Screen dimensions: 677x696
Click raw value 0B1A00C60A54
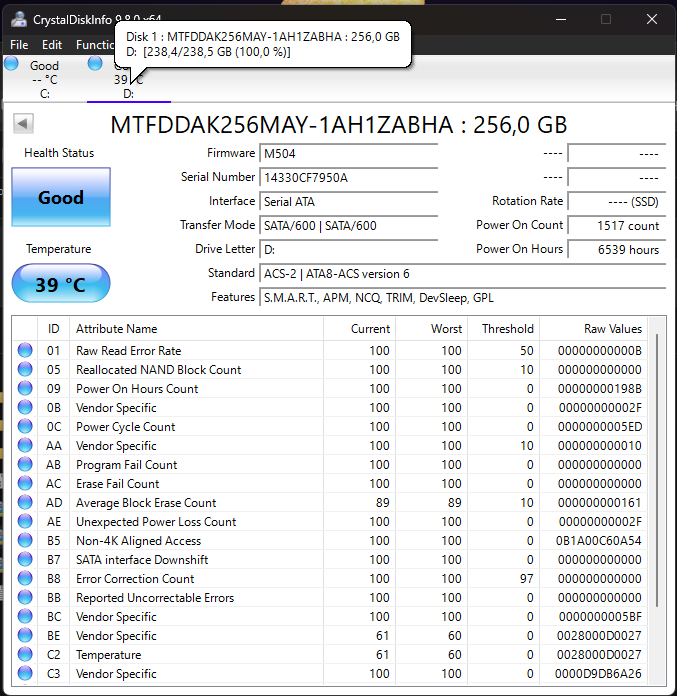pos(598,541)
